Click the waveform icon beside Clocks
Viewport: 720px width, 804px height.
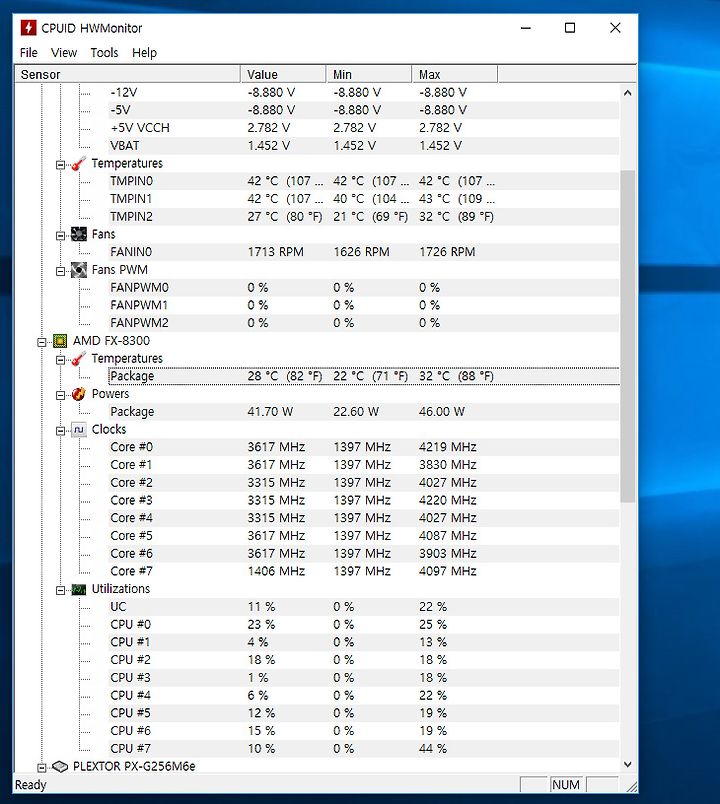[x=78, y=430]
